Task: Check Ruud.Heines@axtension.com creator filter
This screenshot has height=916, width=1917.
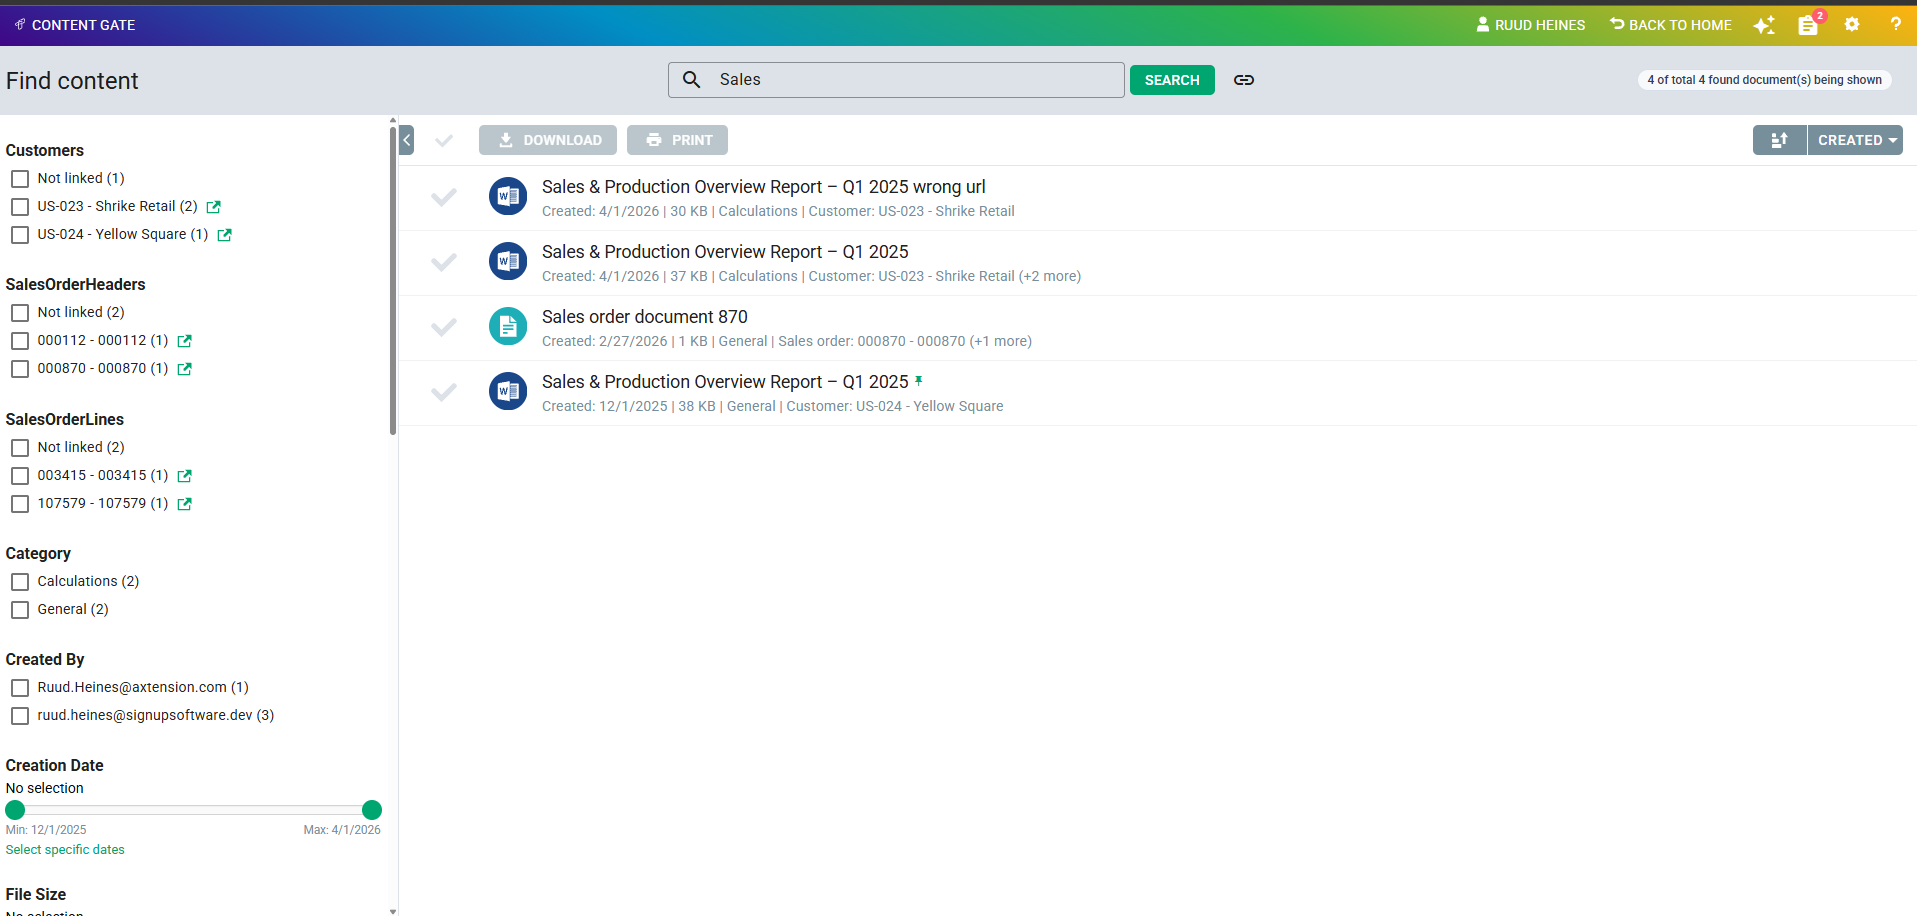Action: [x=20, y=688]
